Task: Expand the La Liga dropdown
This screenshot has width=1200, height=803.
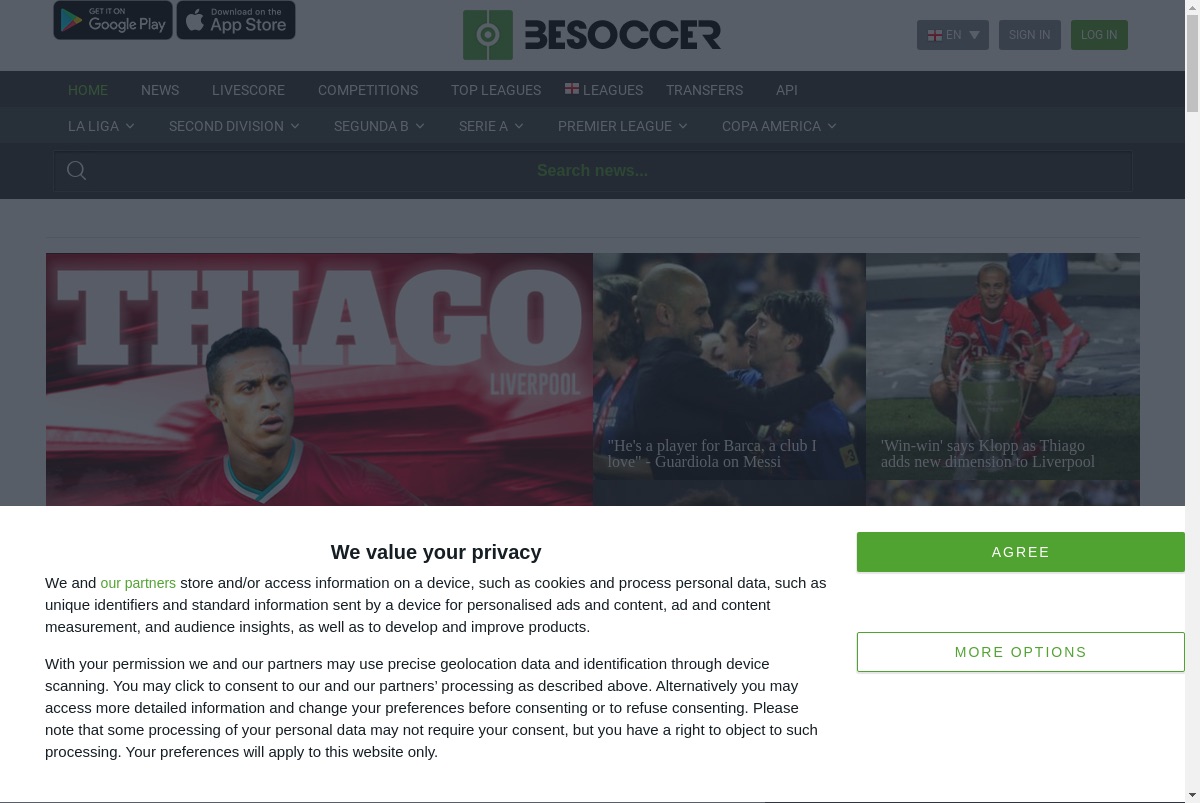Action: coord(101,126)
